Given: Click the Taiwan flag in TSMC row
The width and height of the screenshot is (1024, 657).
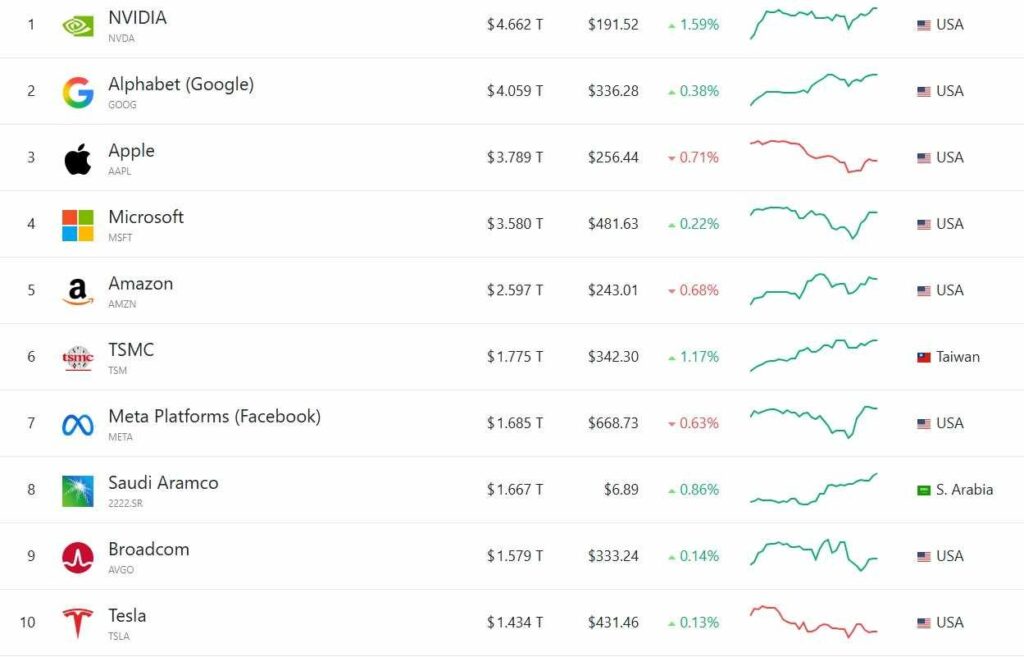Looking at the screenshot, I should tap(924, 357).
